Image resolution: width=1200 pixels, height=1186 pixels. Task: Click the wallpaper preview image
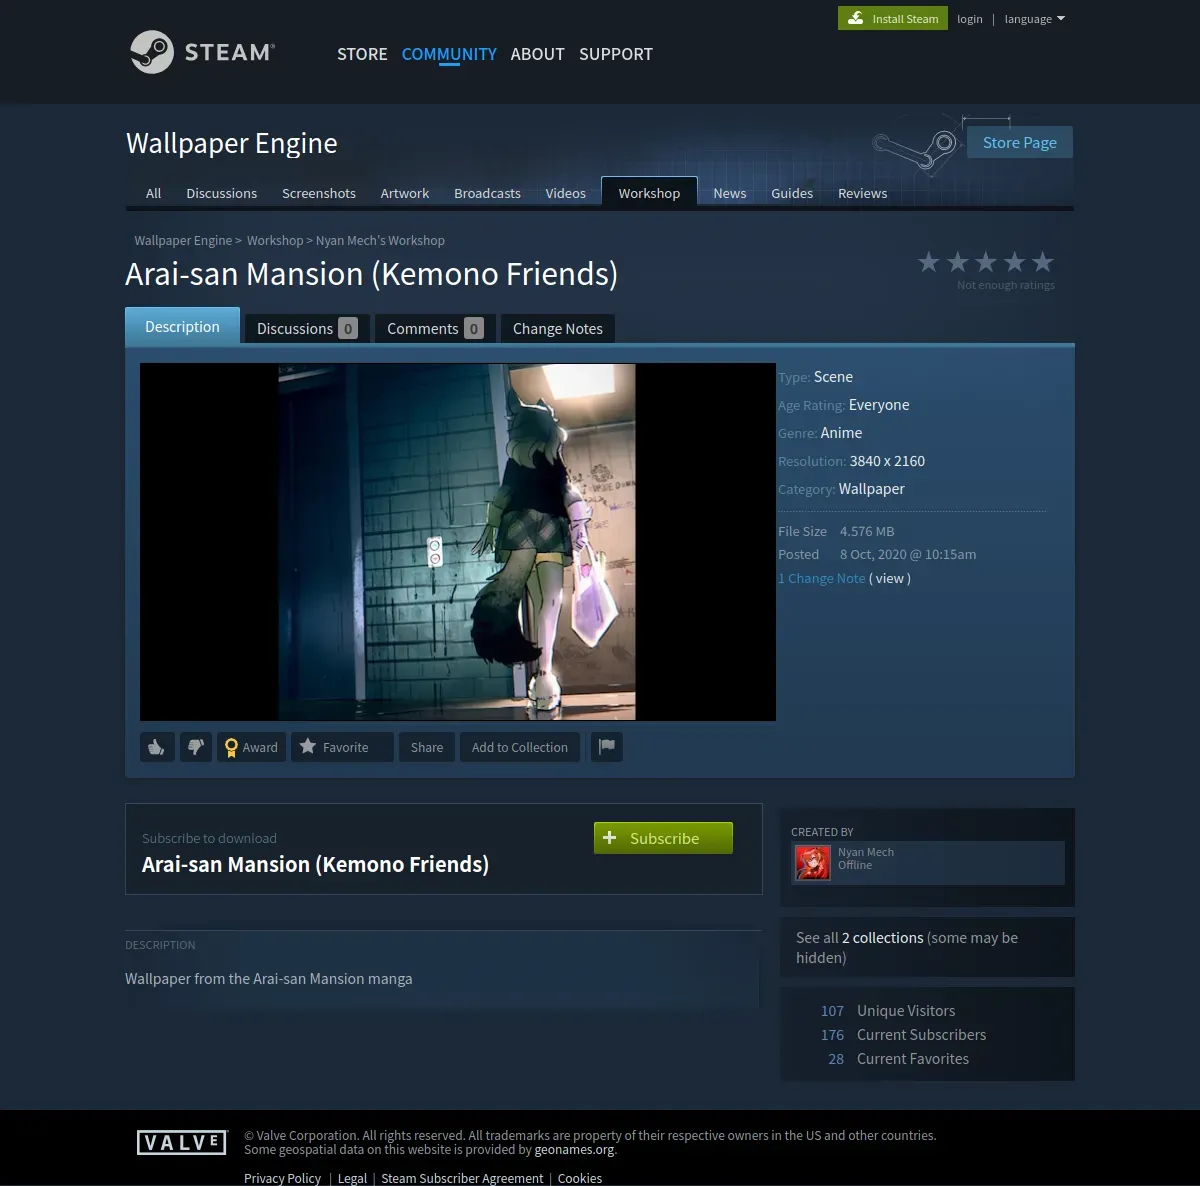tap(458, 542)
